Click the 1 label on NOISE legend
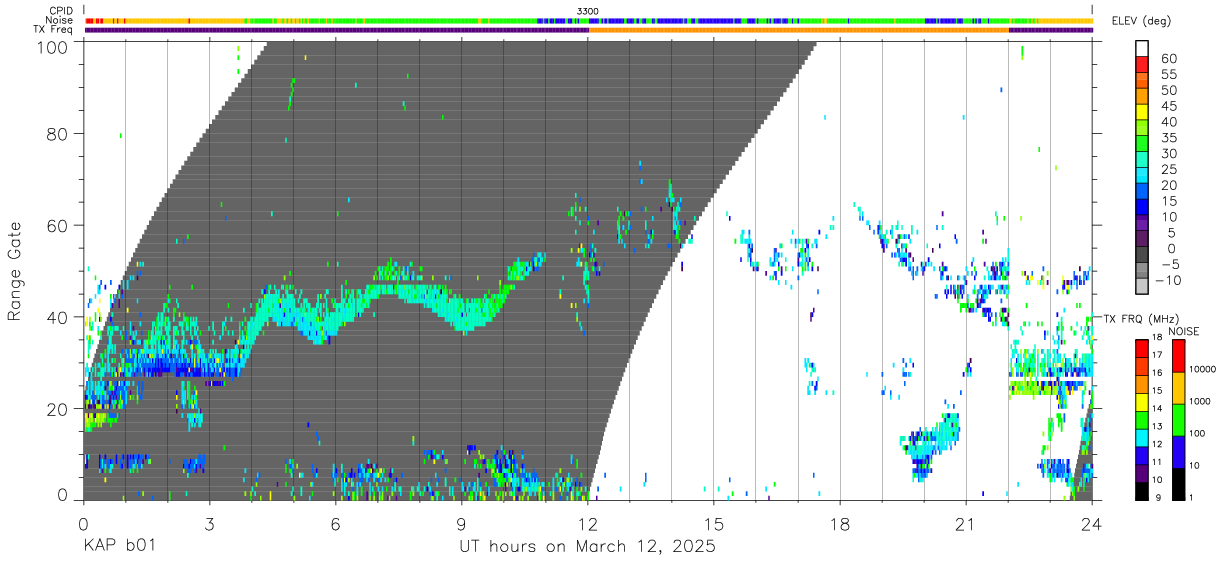The image size is (1228, 567). 1191,497
